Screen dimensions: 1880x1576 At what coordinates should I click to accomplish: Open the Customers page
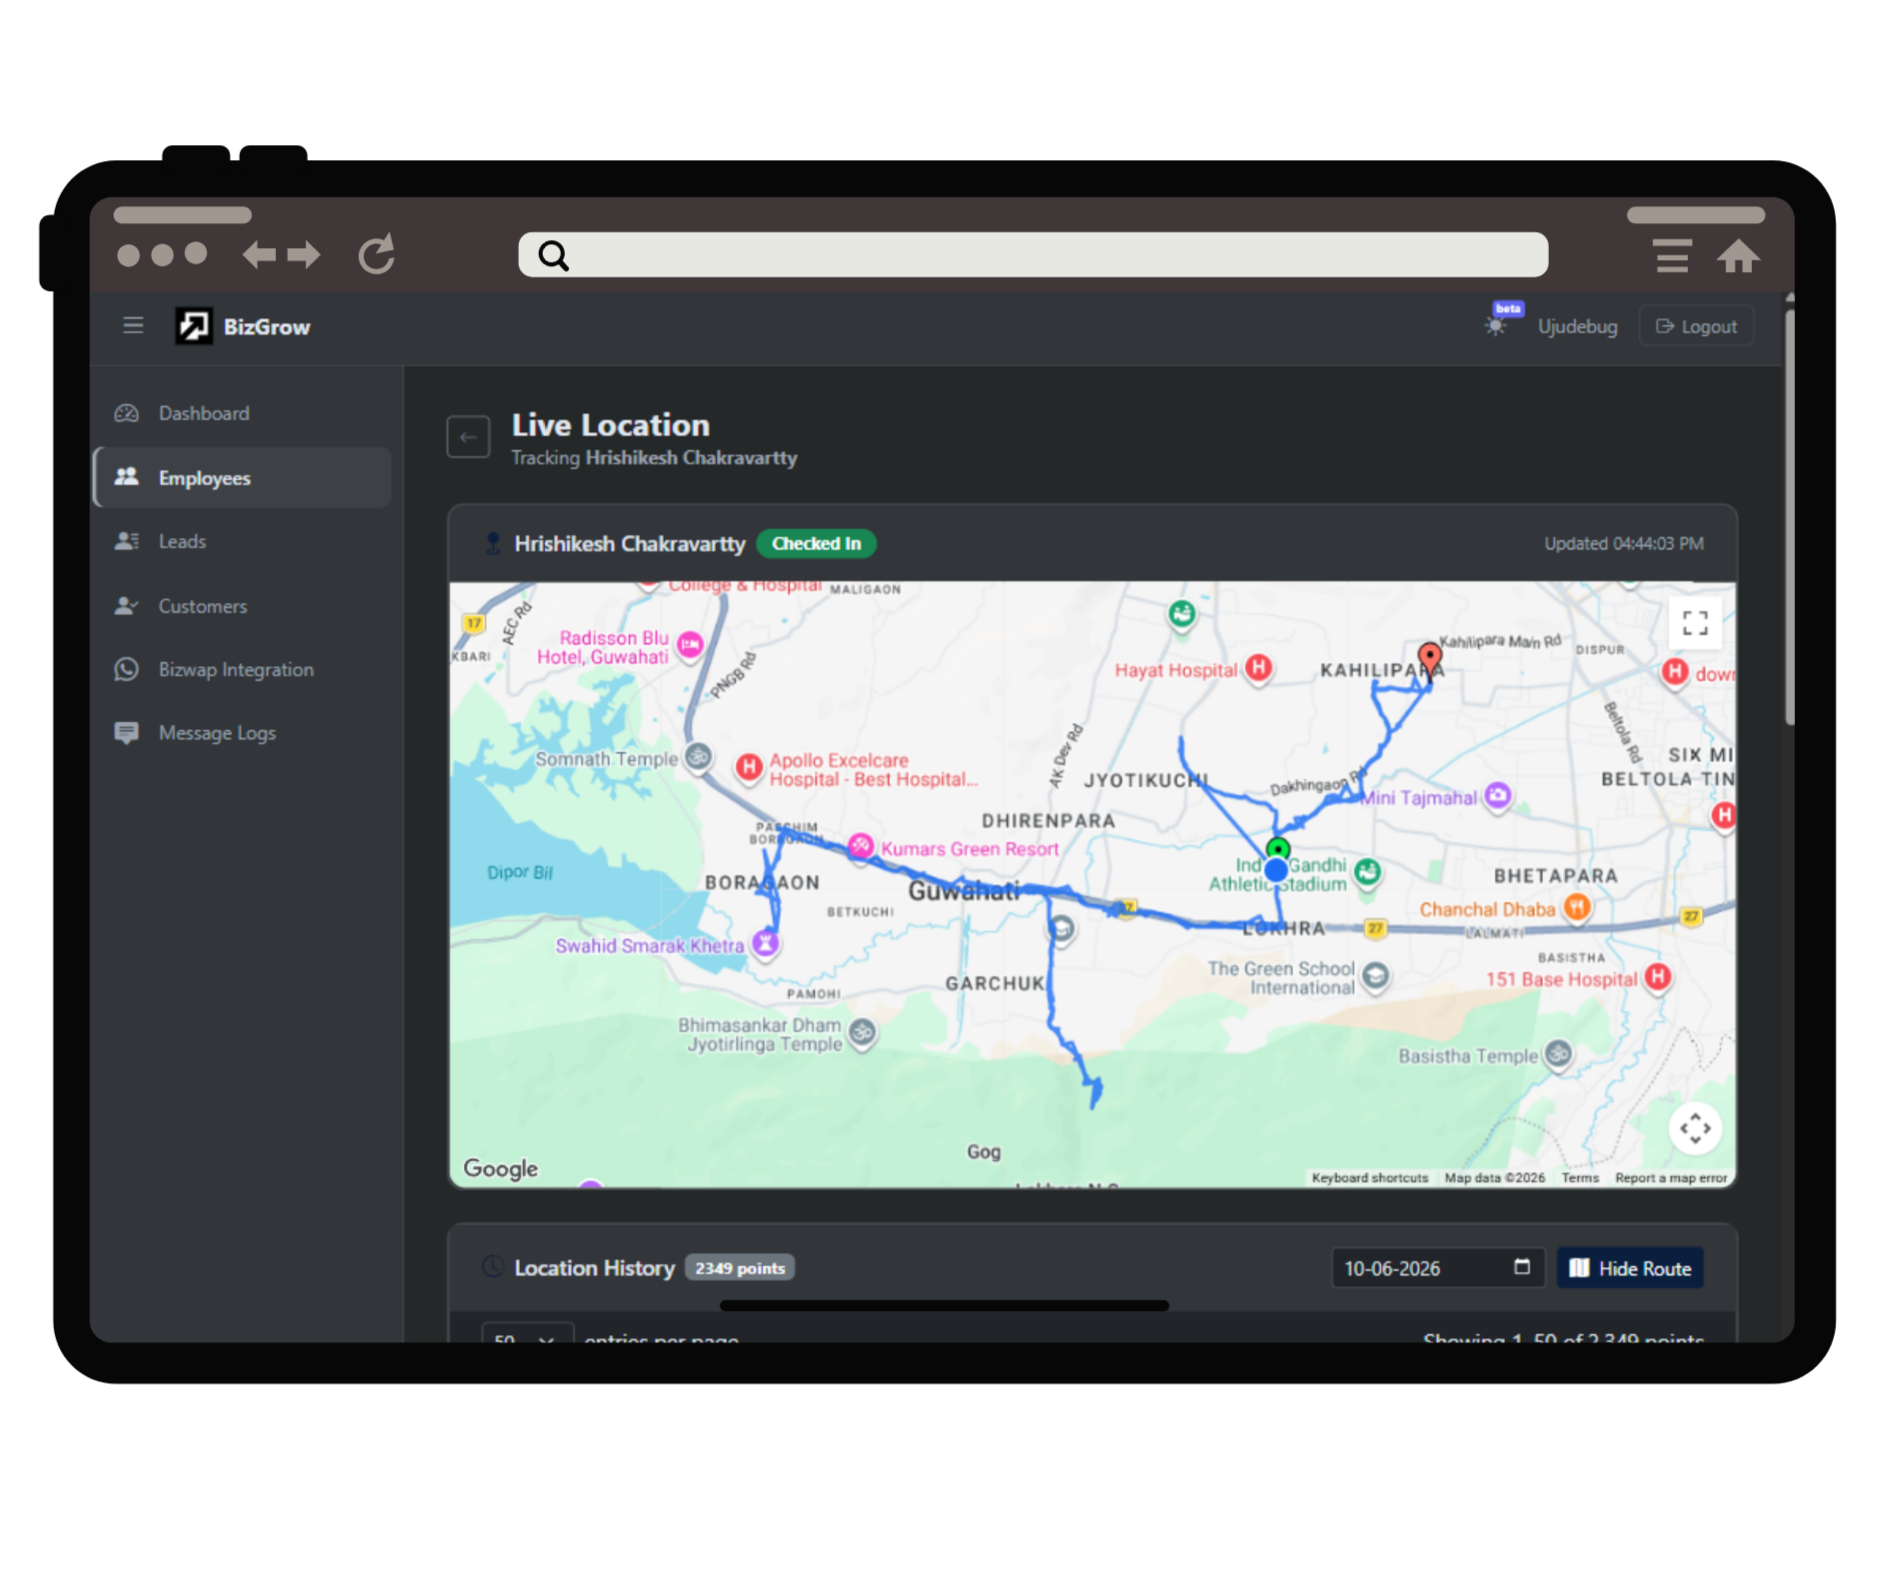click(243, 606)
